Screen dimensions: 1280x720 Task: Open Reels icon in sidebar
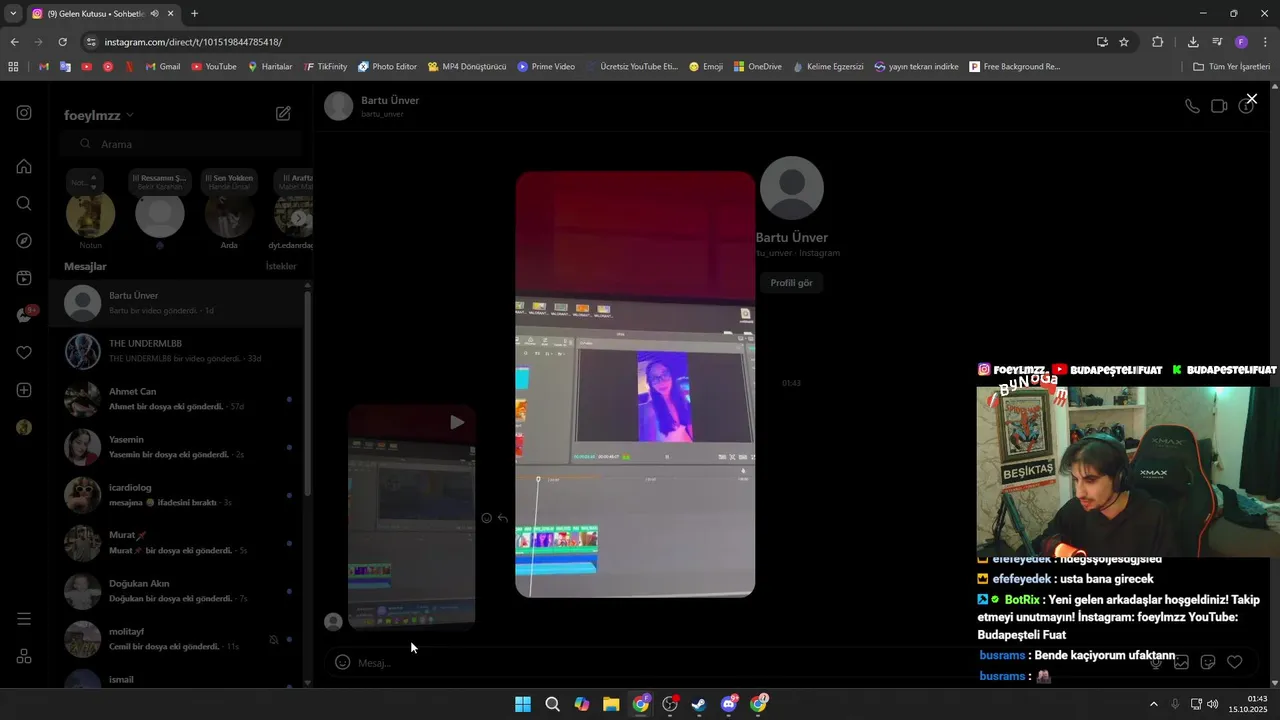point(24,278)
